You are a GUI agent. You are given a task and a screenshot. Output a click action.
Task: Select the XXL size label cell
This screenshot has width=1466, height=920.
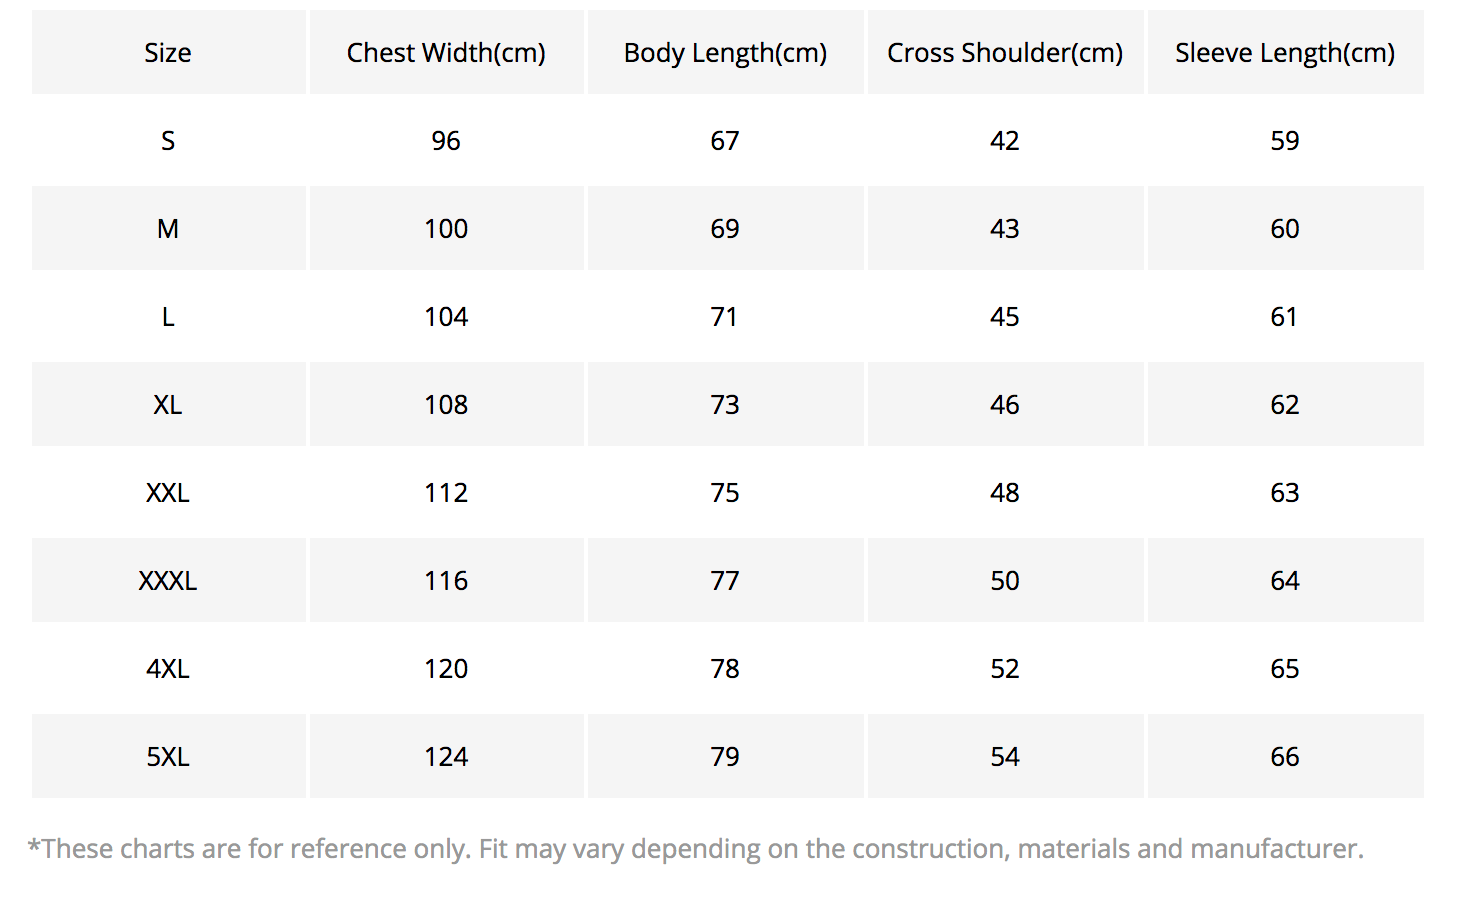(x=168, y=493)
